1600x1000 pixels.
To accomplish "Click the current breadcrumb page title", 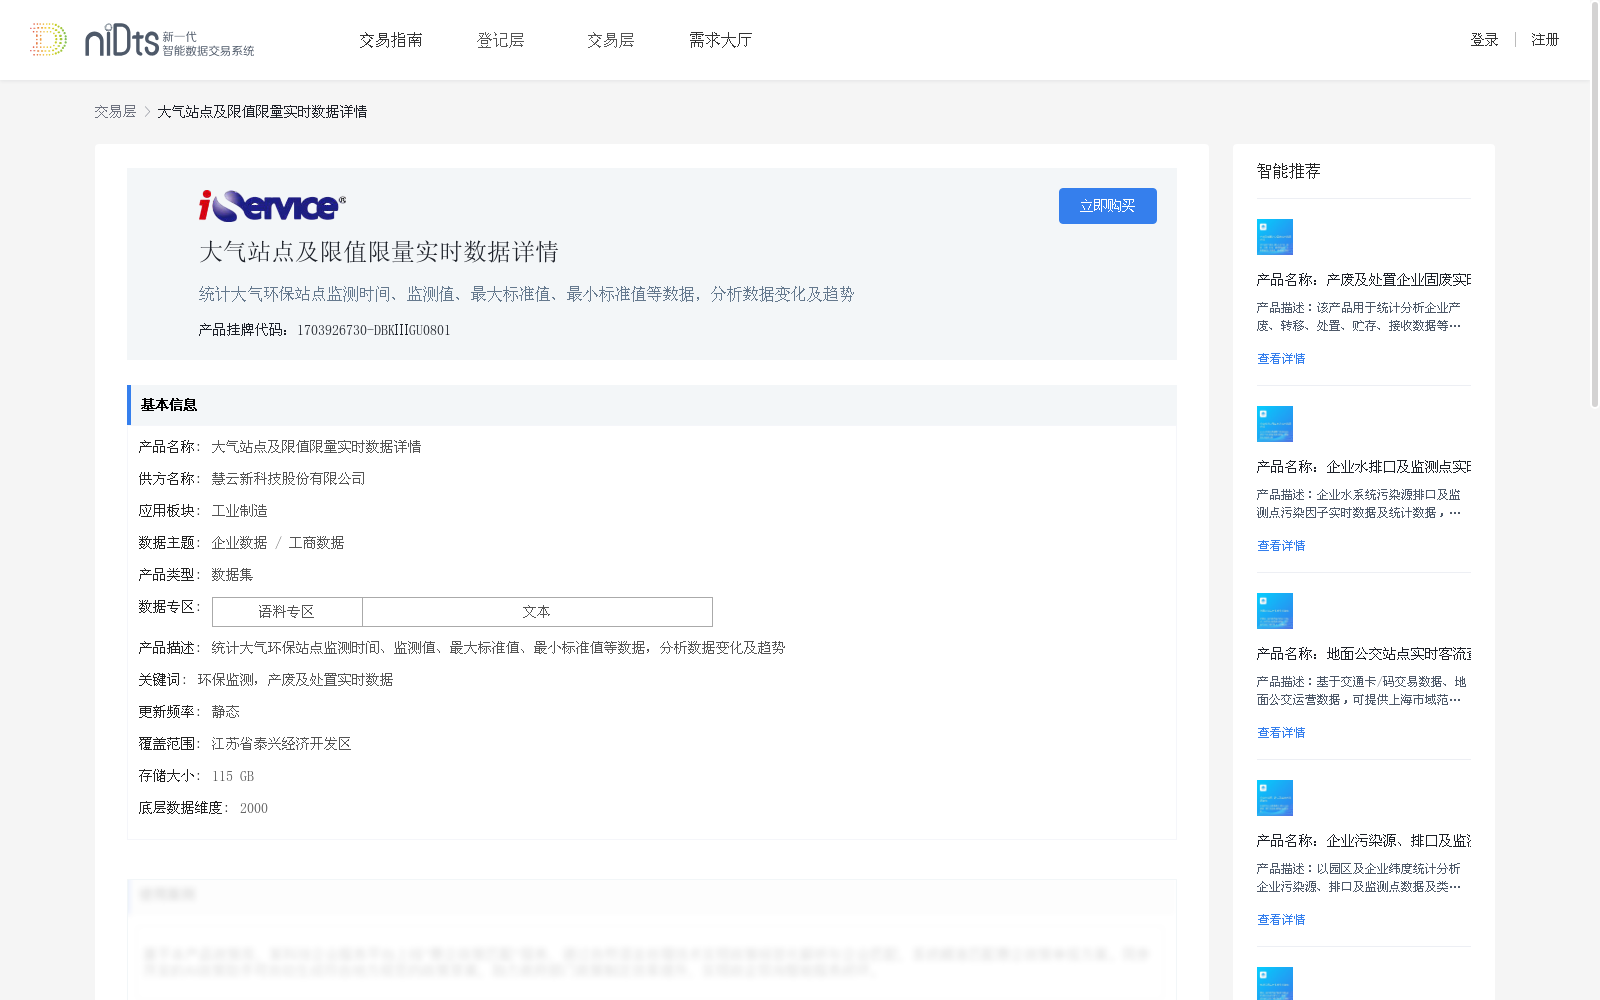I will pos(262,112).
